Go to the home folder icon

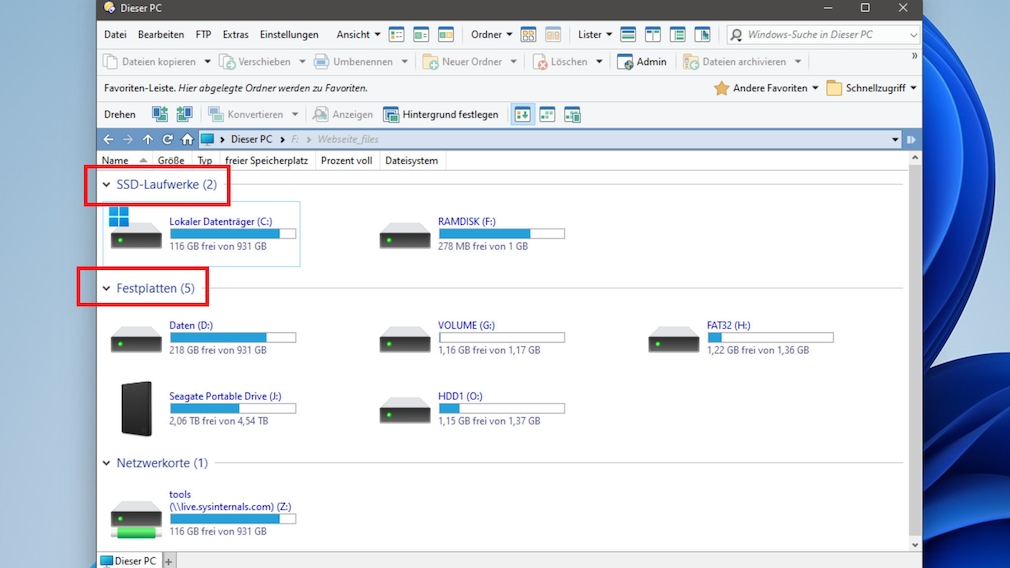tap(187, 140)
